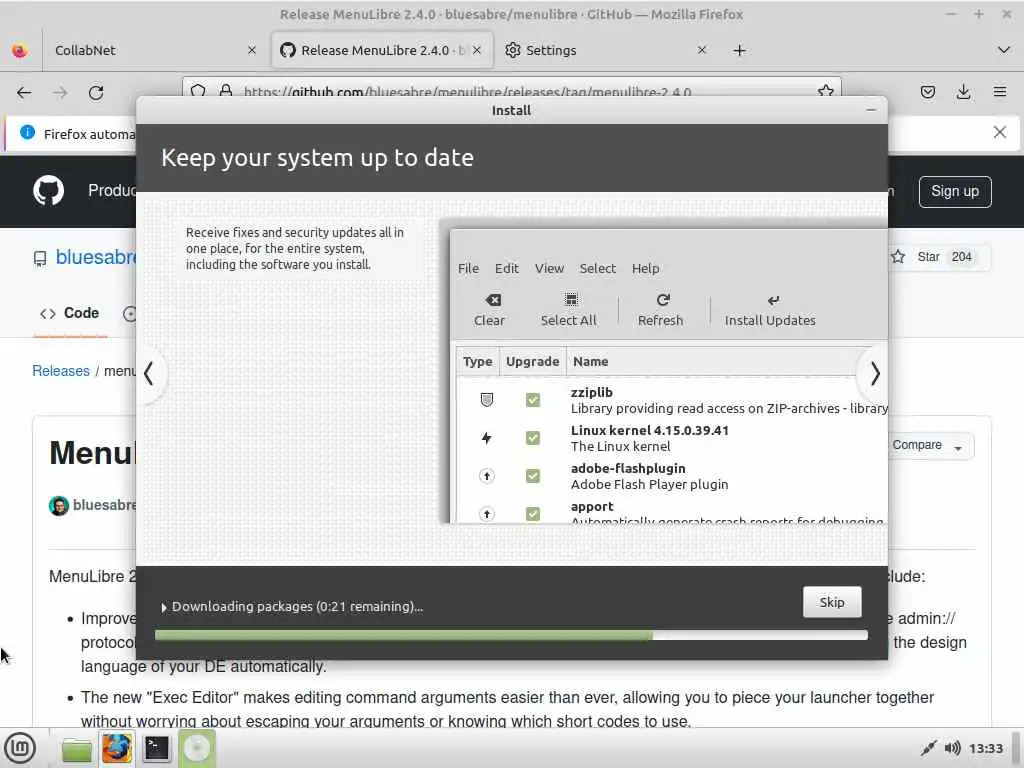
Task: Select the Release MenuLibre 2.4.0 tab
Action: point(382,50)
